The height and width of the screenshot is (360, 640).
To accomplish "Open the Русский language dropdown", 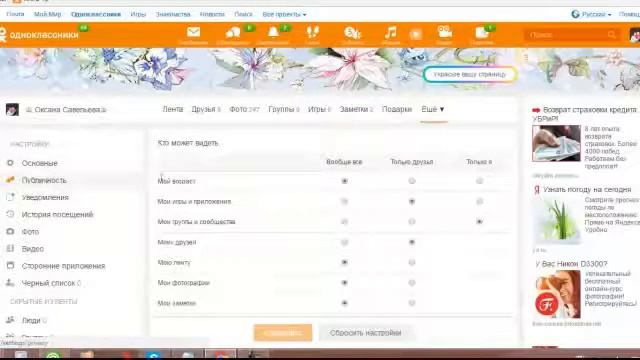I will coord(596,14).
